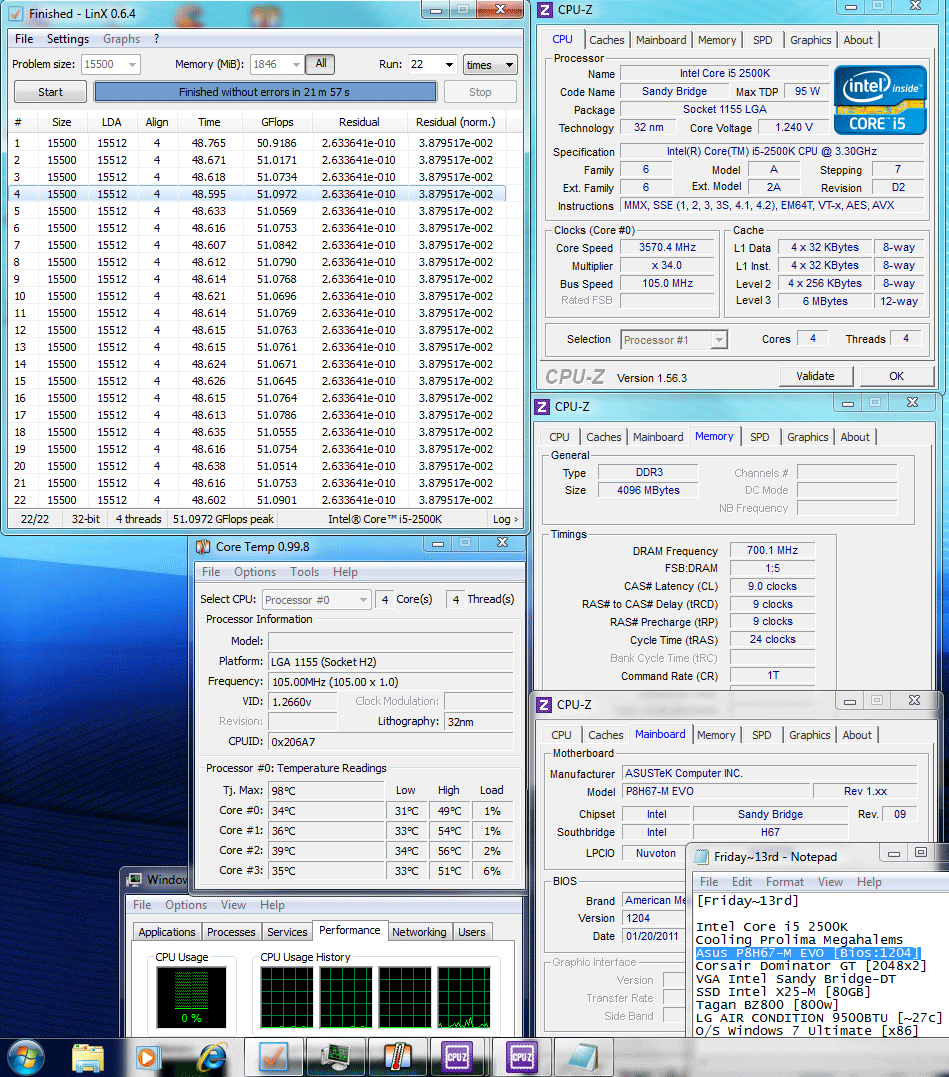The height and width of the screenshot is (1077, 949).
Task: Click the Windows Start orb
Action: coord(25,1056)
